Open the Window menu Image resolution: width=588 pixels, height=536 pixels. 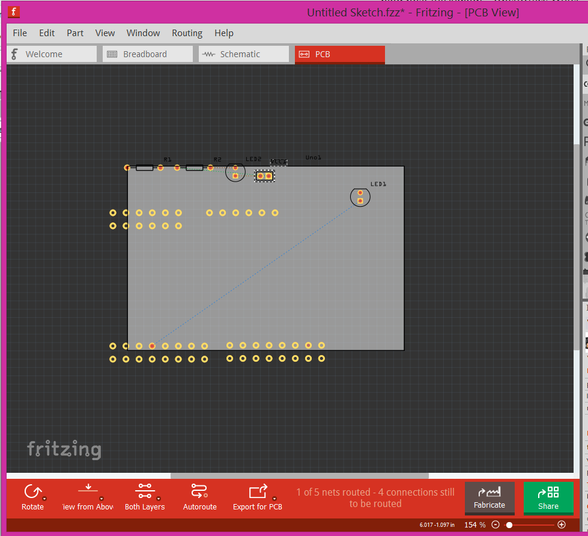[x=143, y=33]
